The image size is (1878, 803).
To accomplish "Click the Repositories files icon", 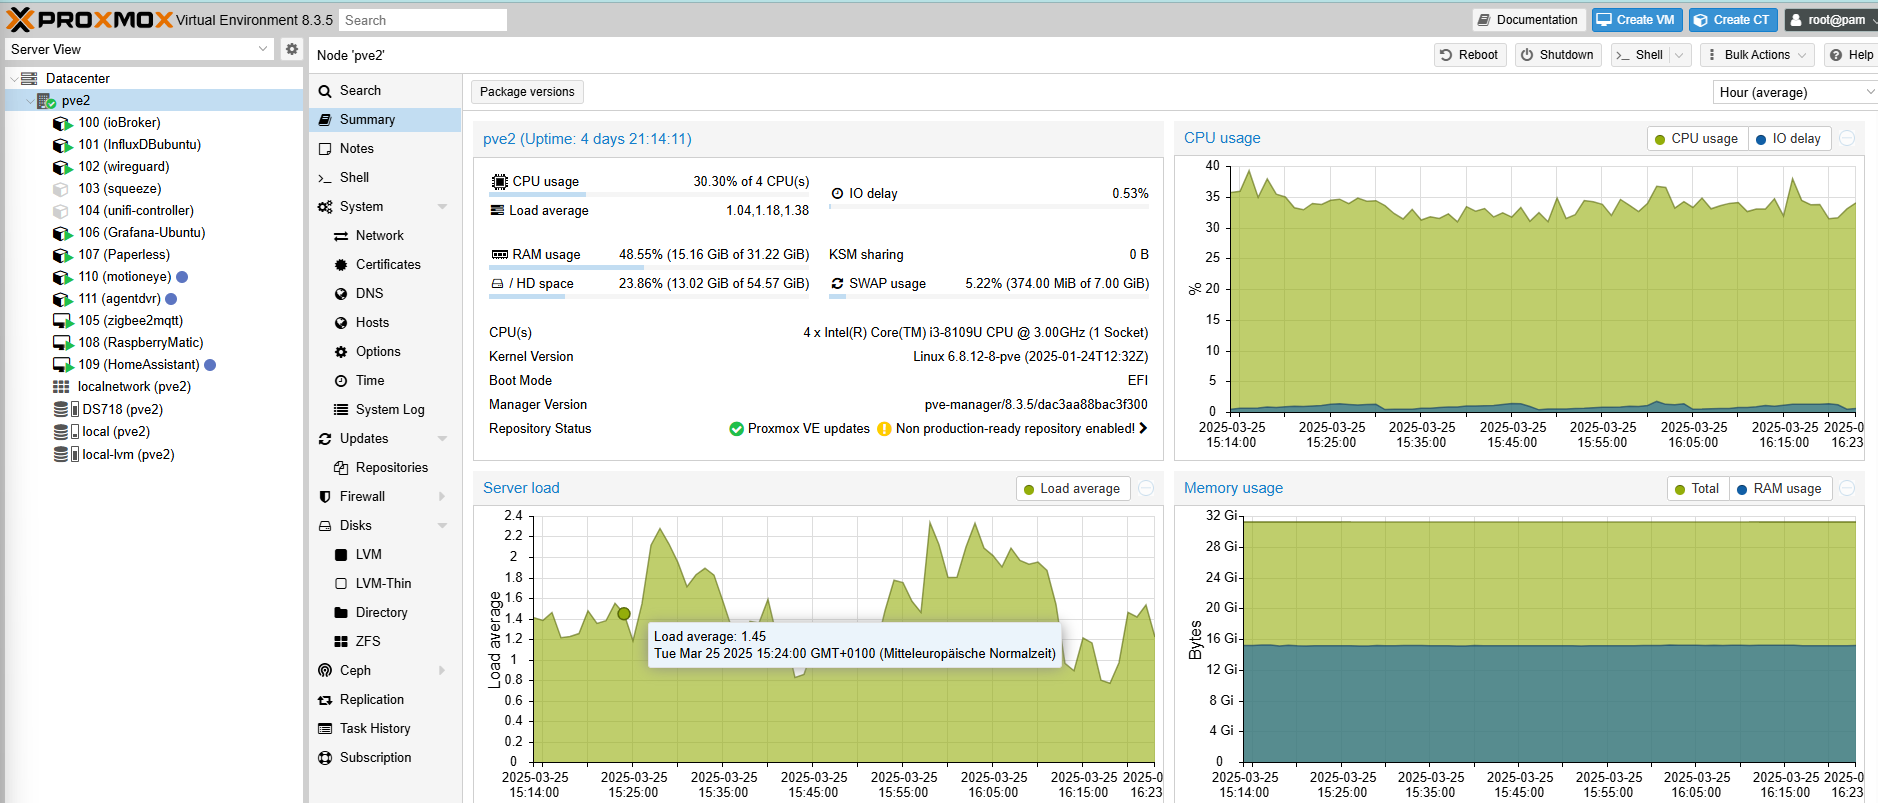I will click(341, 468).
